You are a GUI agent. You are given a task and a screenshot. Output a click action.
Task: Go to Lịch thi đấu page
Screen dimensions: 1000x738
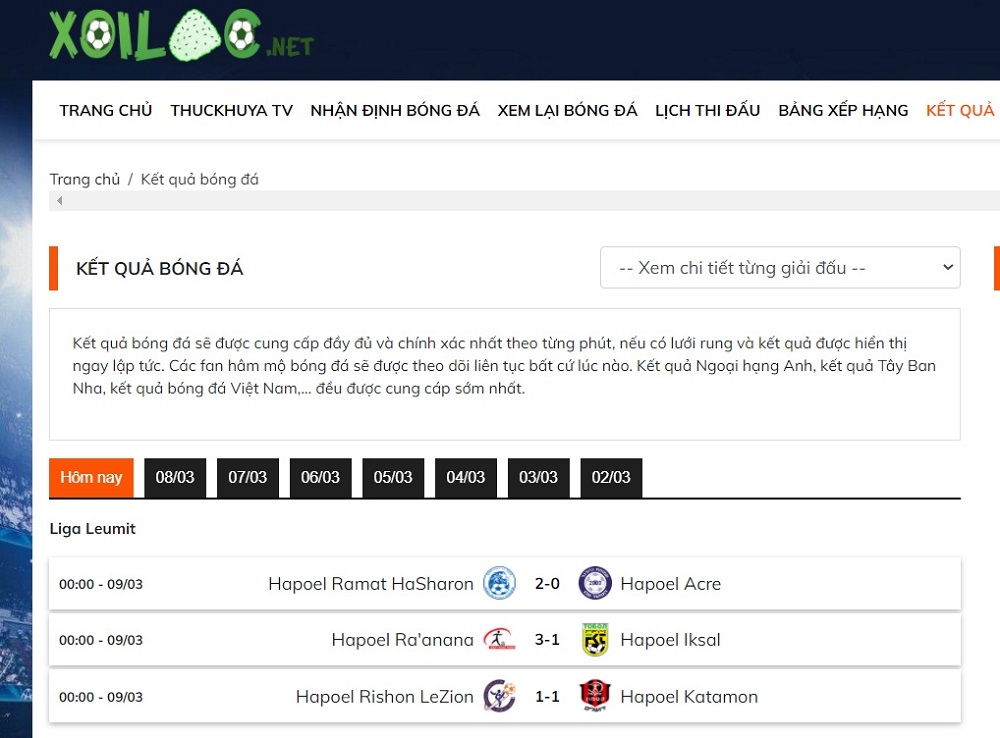(x=707, y=111)
